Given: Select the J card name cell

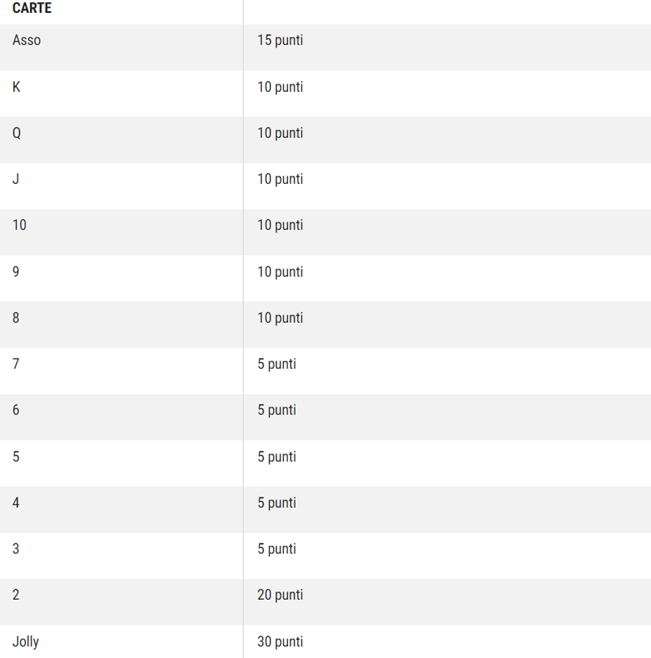Looking at the screenshot, I should click(16, 179).
